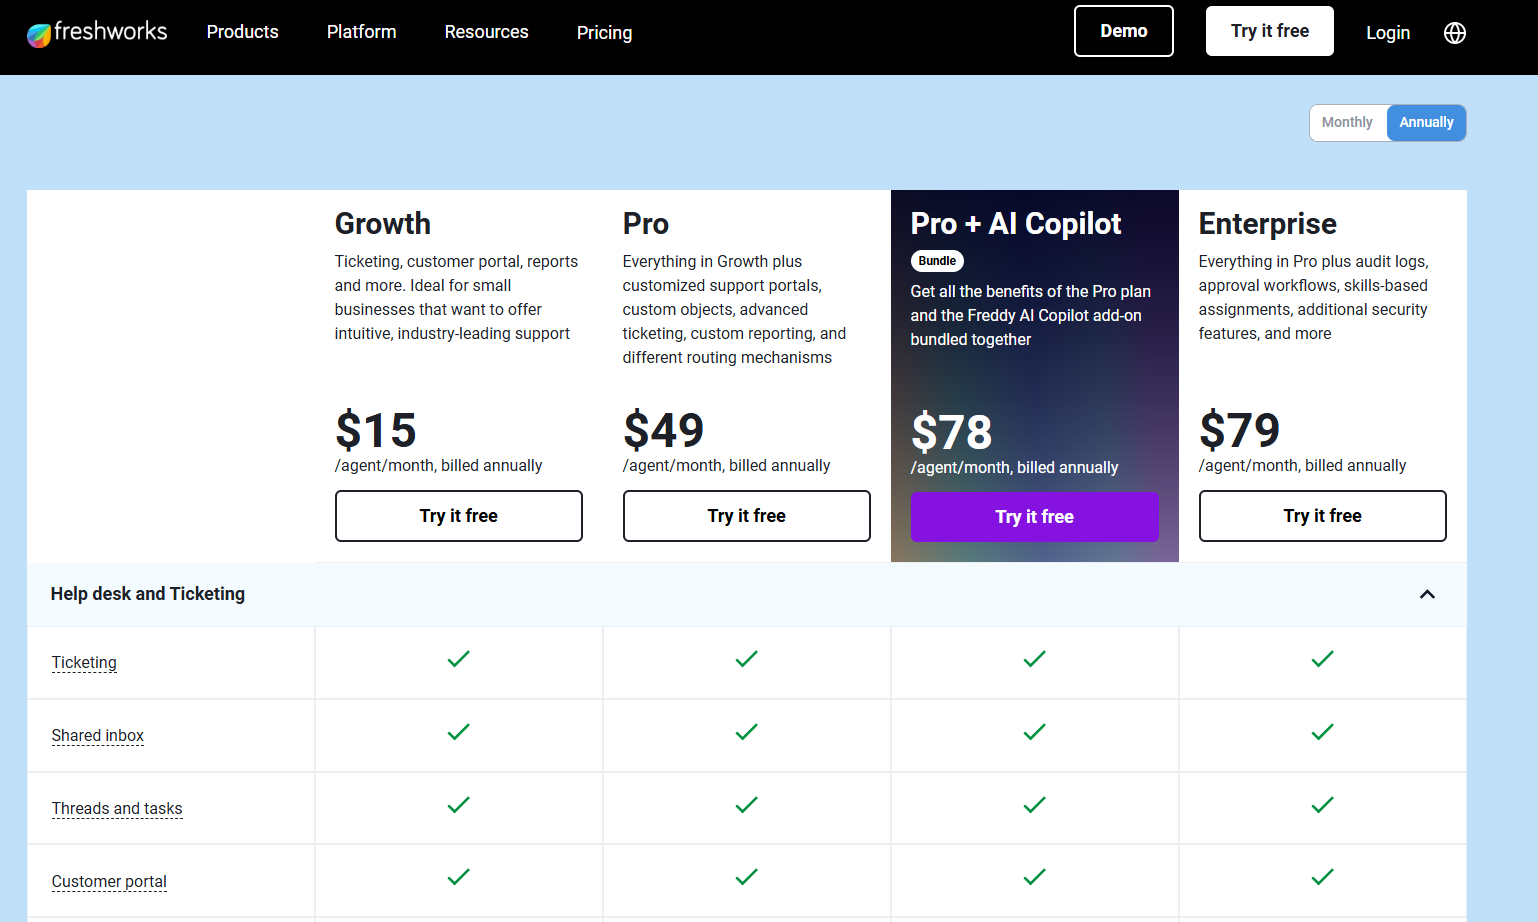Click the Enterprise checkmark for Shared inbox
This screenshot has width=1538, height=922.
pos(1322,732)
